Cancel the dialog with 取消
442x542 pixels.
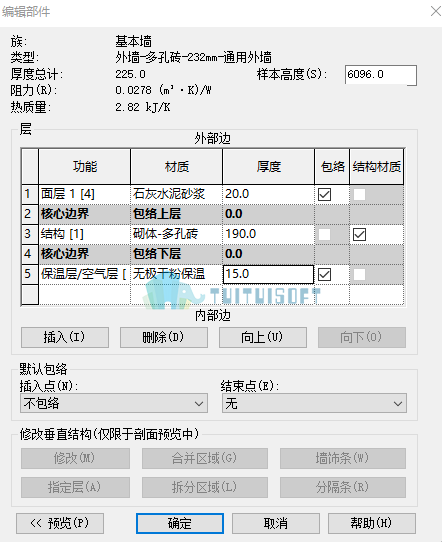[x=276, y=523]
